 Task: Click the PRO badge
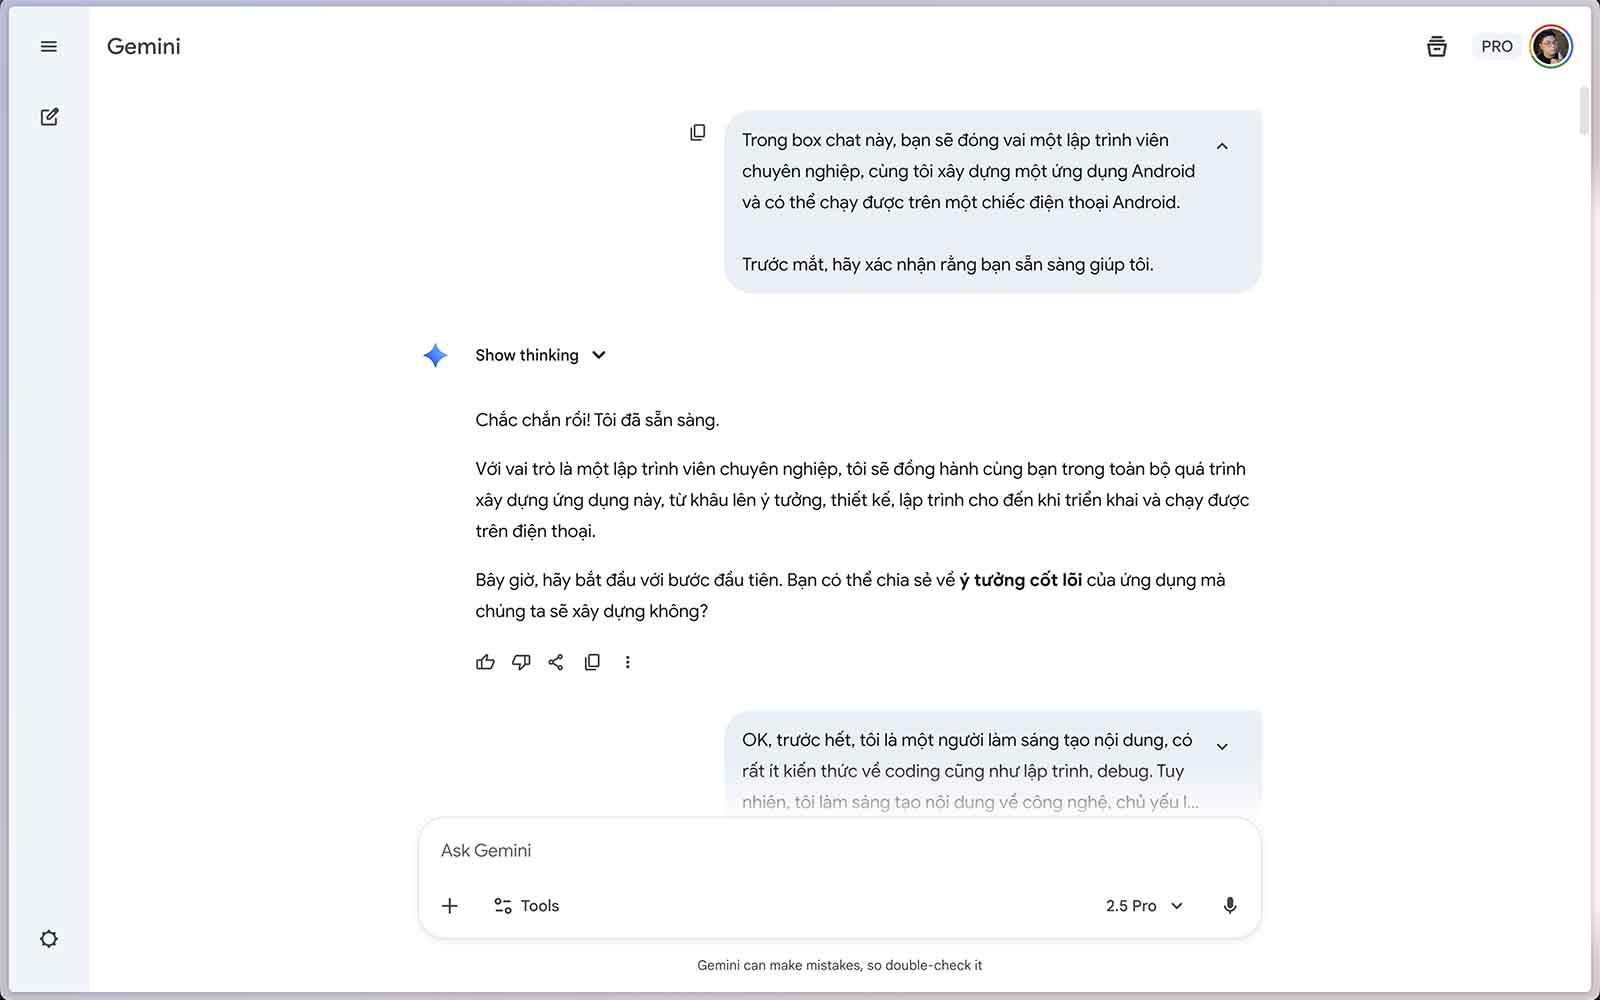click(x=1496, y=47)
